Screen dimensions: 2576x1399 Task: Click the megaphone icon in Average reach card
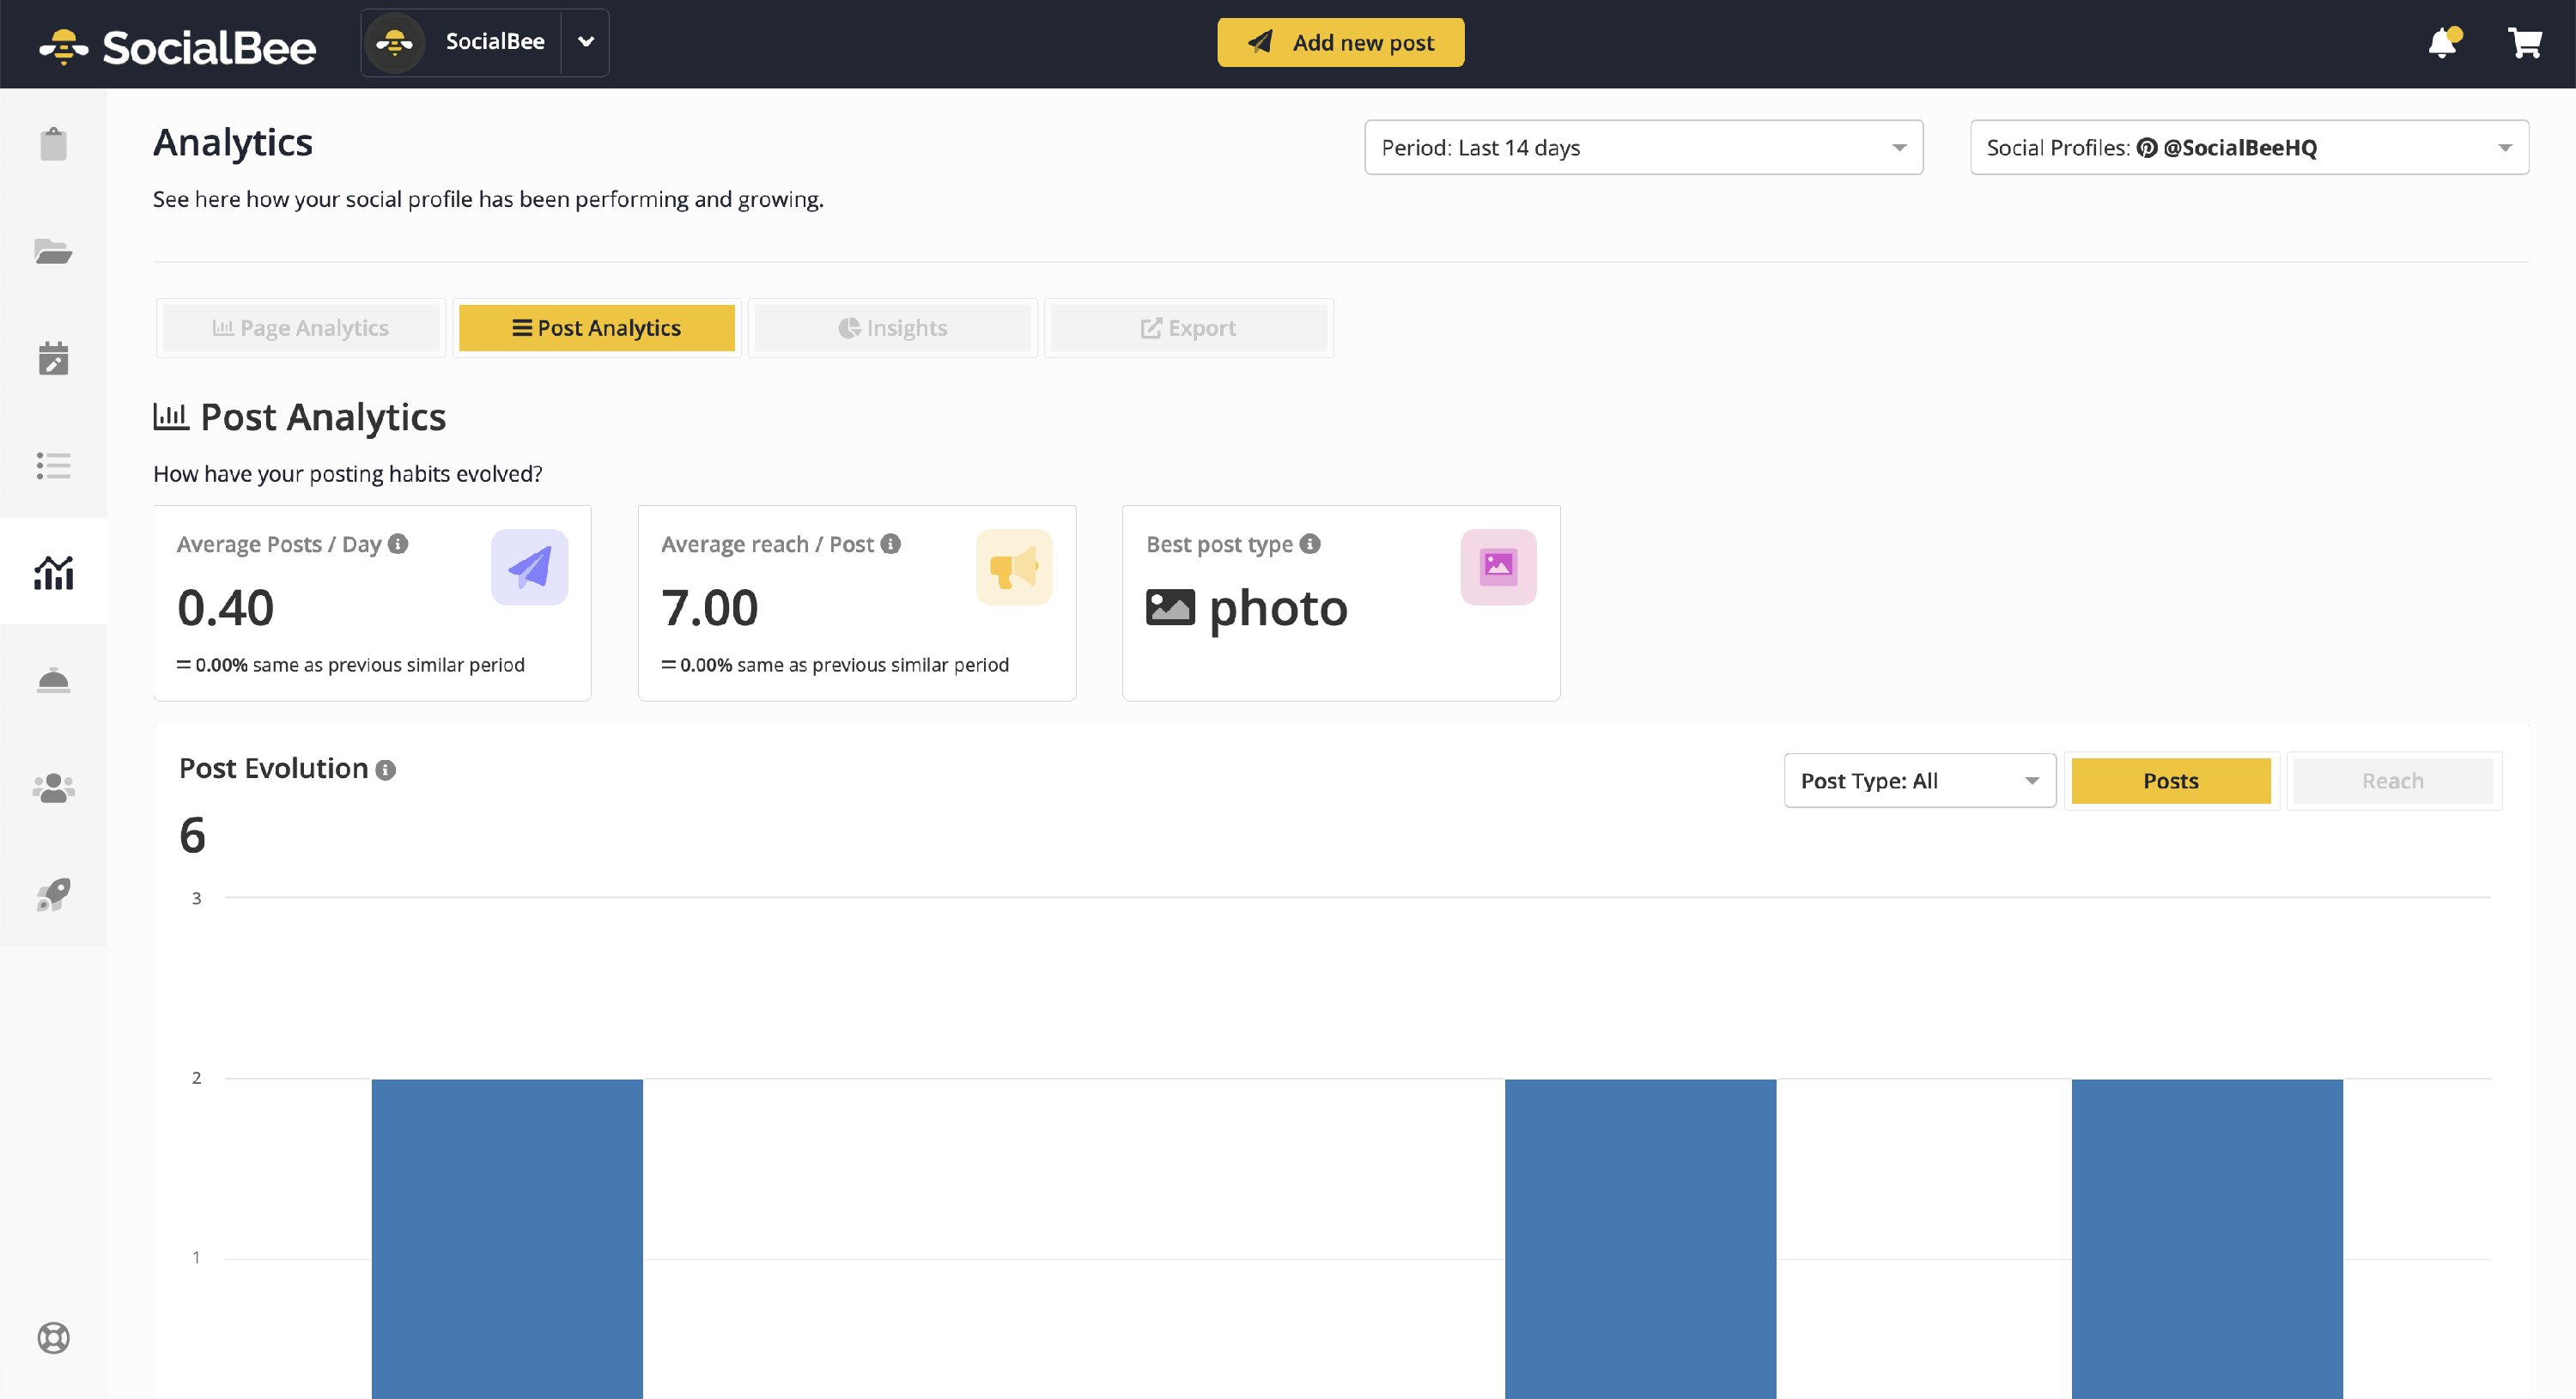(1013, 567)
